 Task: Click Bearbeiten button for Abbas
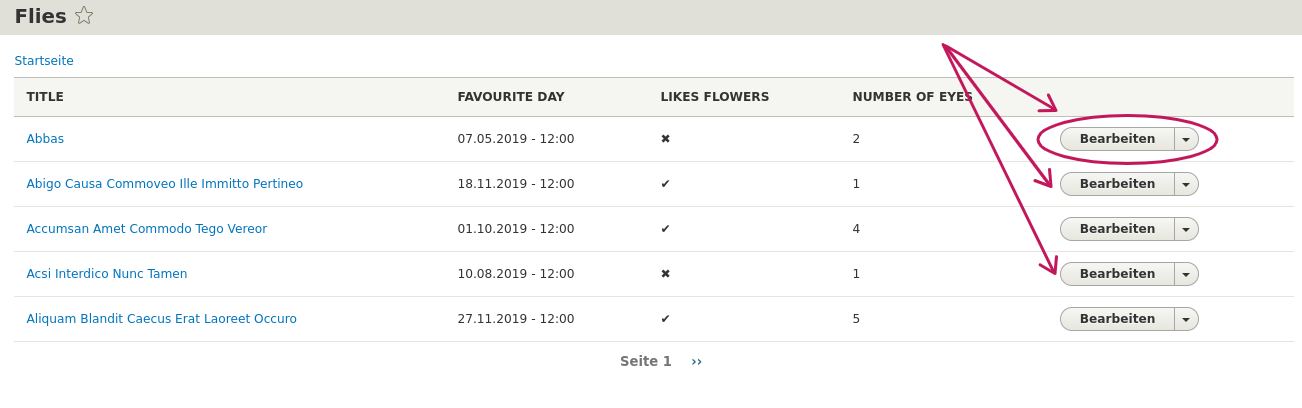click(1117, 139)
